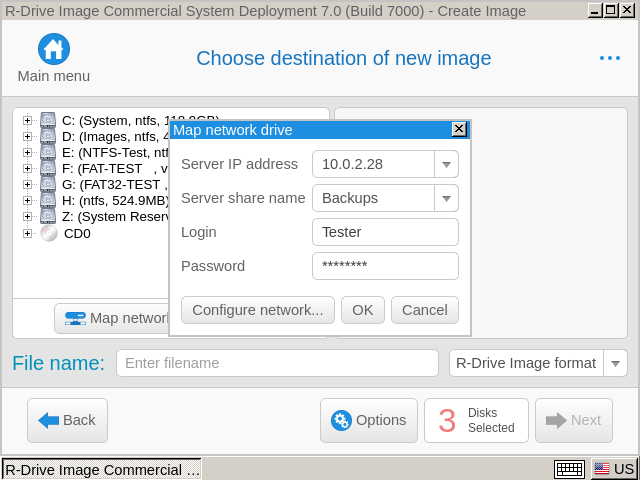
Task: Open the Server IP address dropdown arrow
Action: click(446, 164)
